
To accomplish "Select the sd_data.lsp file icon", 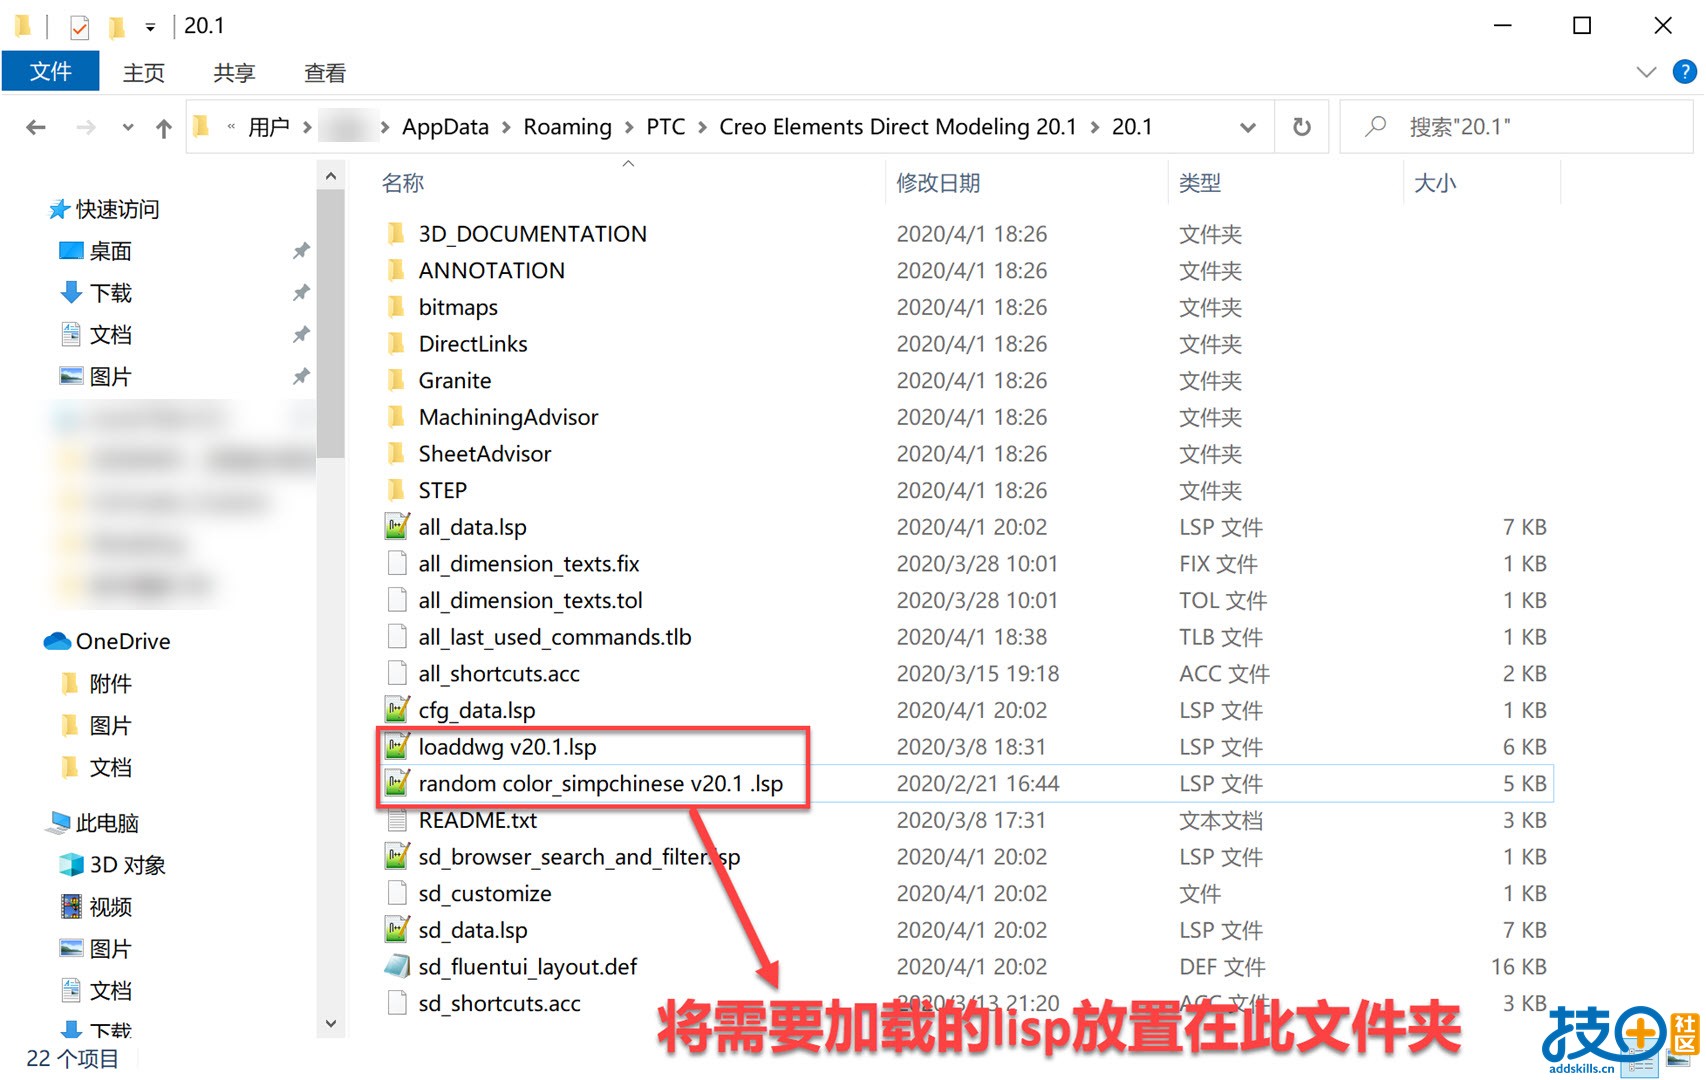I will click(x=397, y=930).
